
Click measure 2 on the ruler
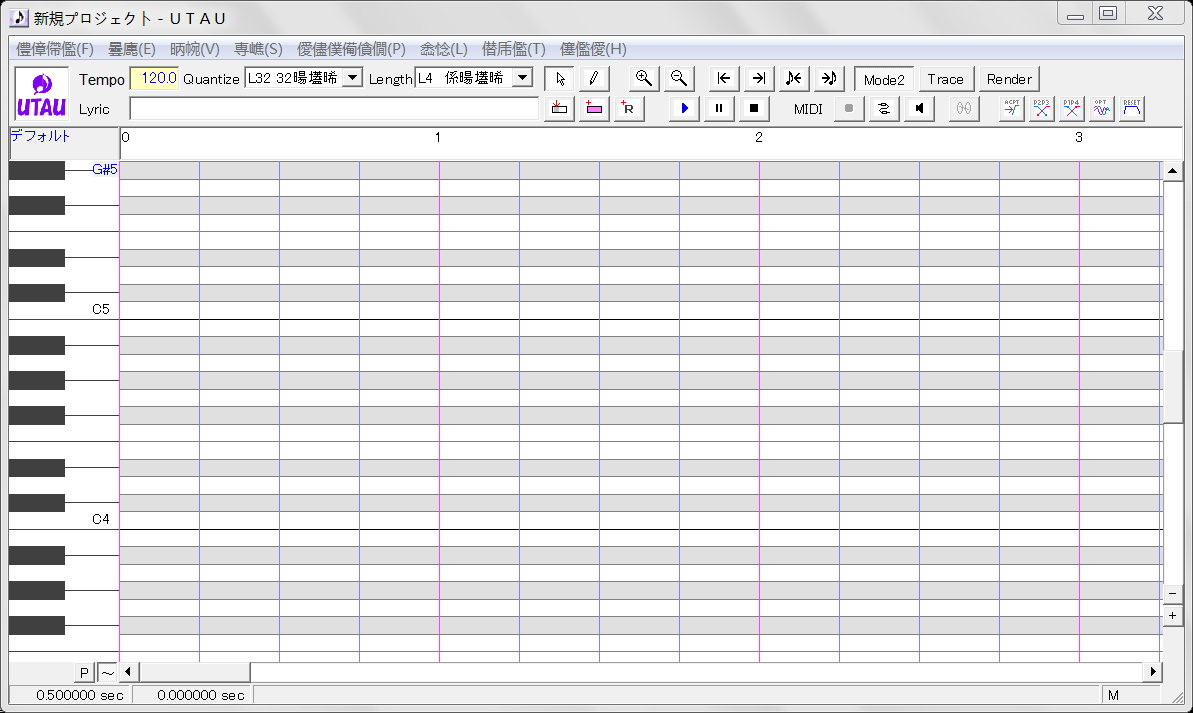pos(759,138)
